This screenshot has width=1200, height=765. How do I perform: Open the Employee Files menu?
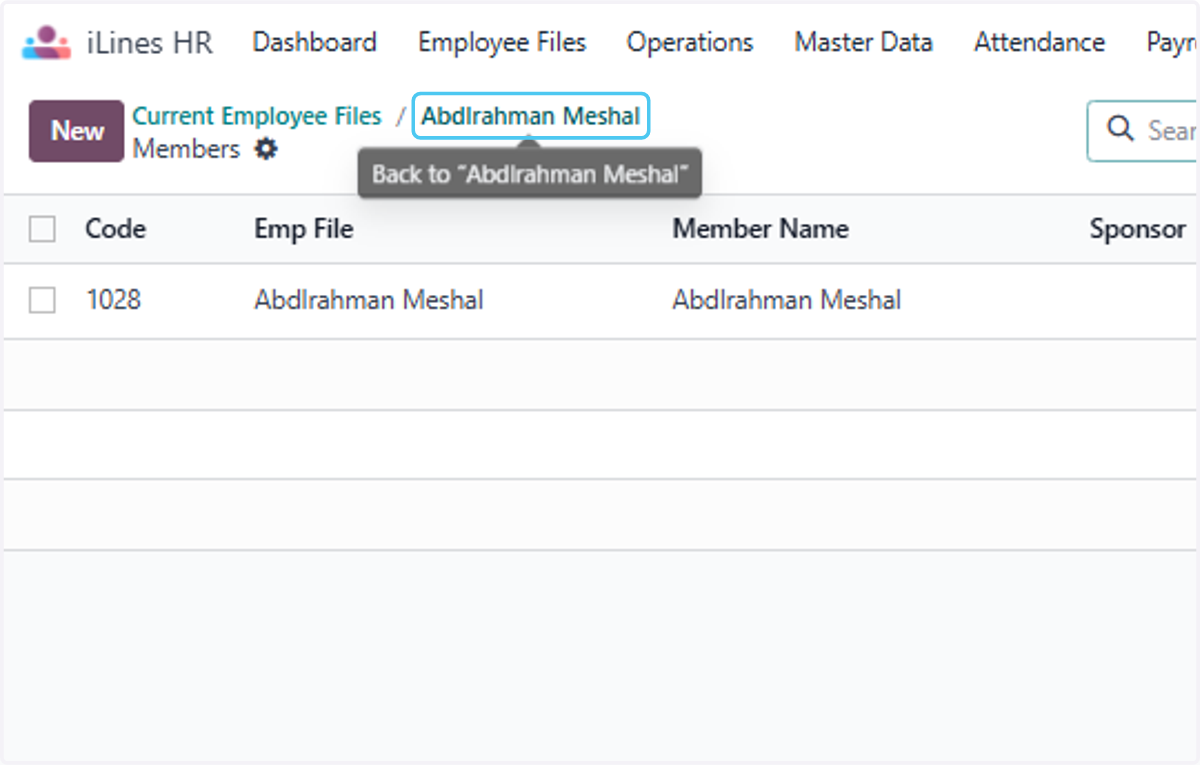(502, 43)
